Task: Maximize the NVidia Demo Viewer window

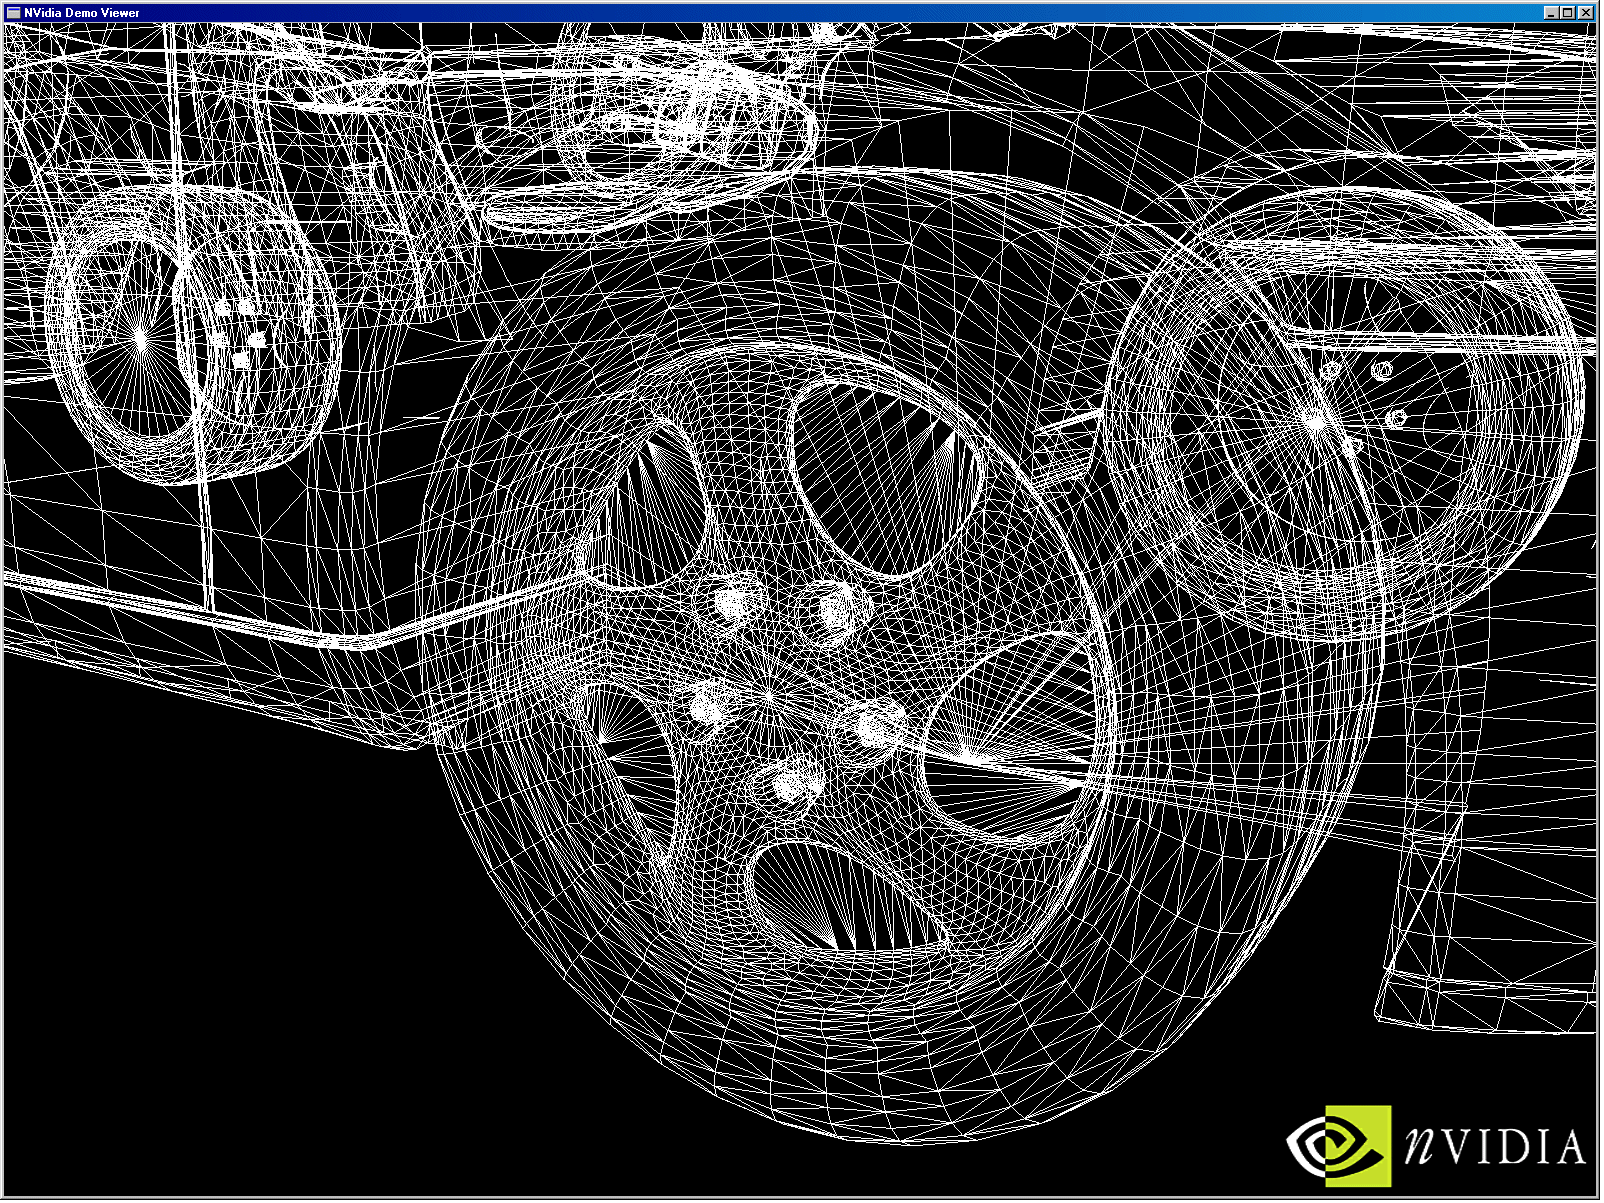Action: point(1568,13)
